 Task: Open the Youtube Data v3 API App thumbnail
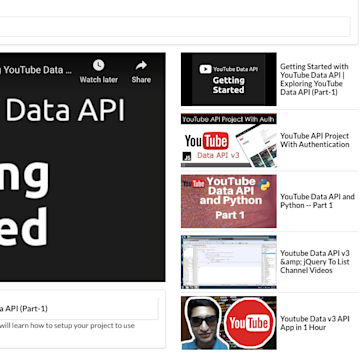tap(229, 323)
